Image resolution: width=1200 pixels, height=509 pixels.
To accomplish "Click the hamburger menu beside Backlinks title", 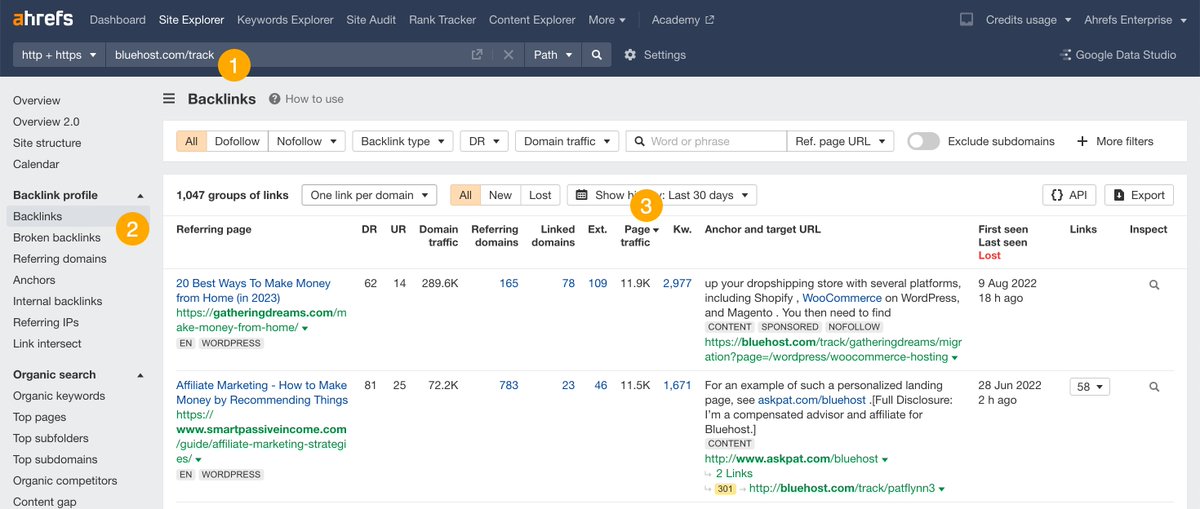I will click(170, 99).
